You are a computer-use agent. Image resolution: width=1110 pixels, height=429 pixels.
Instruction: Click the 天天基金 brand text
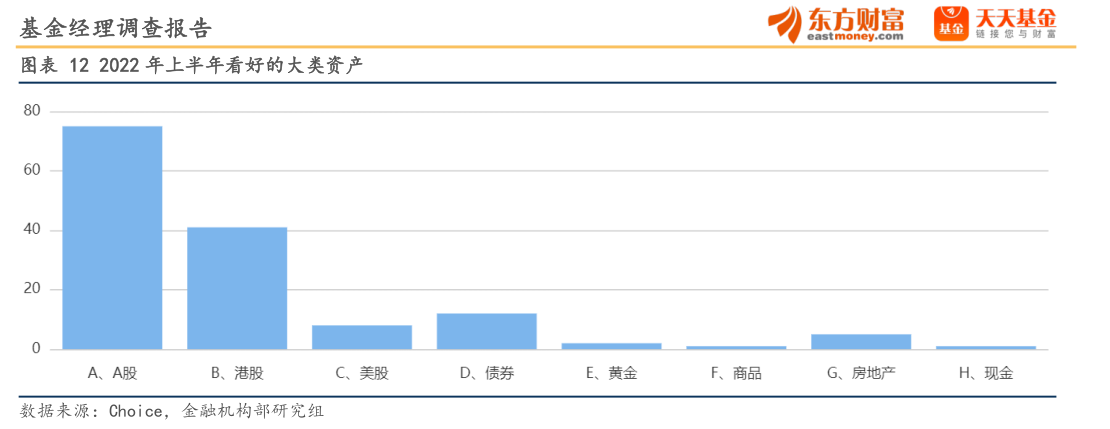[x=1015, y=19]
